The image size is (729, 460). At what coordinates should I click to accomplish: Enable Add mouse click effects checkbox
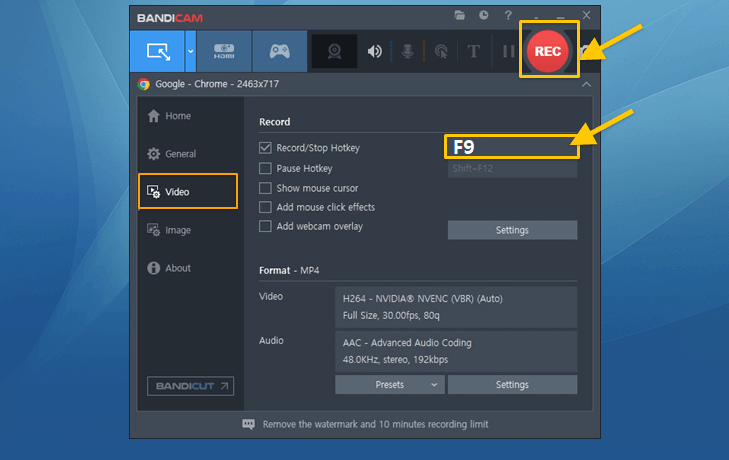pyautogui.click(x=265, y=207)
